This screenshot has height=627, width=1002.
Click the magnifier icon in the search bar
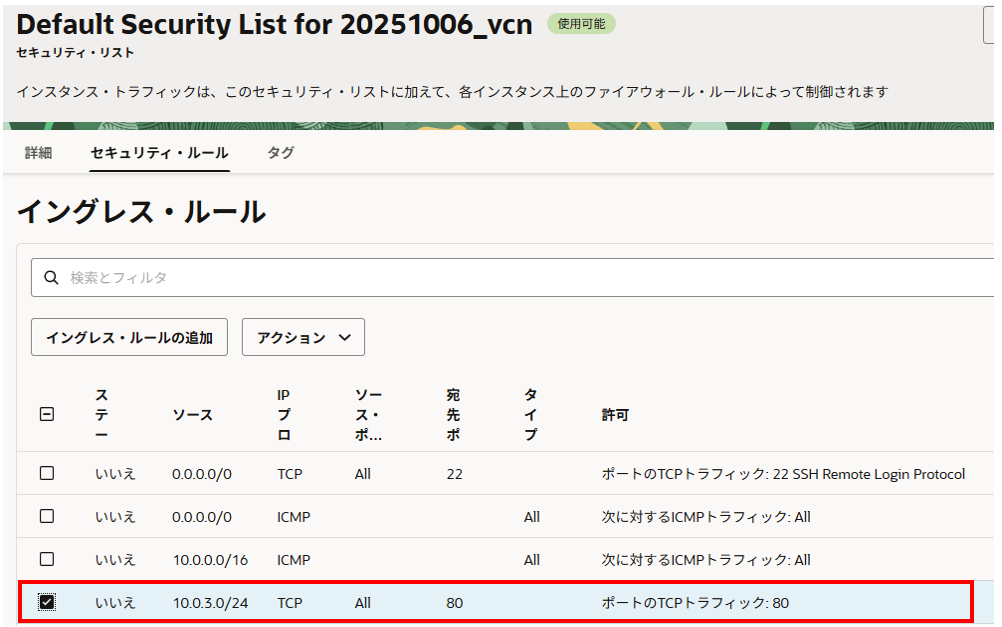click(x=50, y=278)
